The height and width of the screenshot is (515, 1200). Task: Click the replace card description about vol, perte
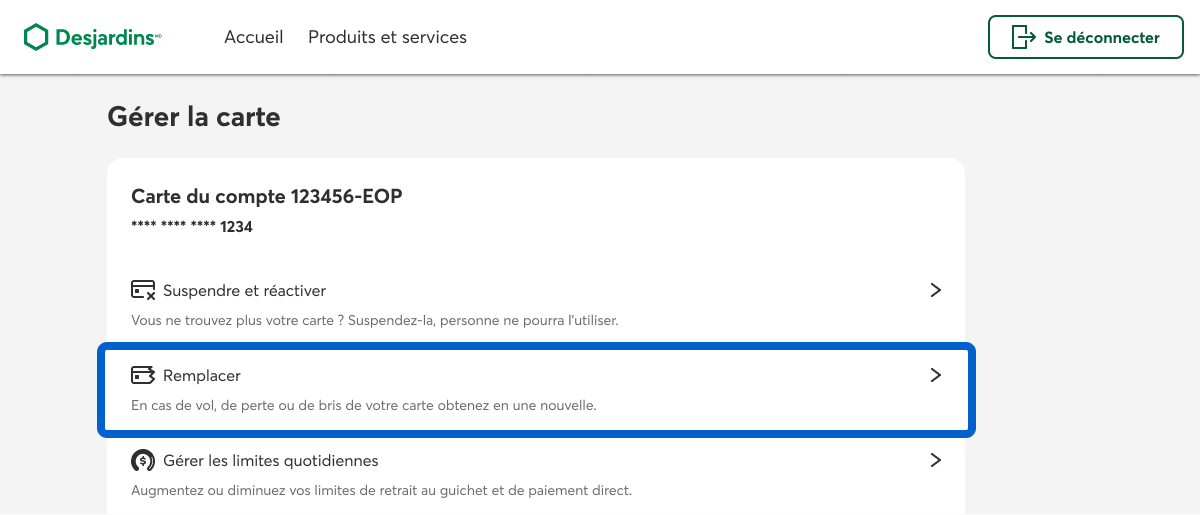364,406
